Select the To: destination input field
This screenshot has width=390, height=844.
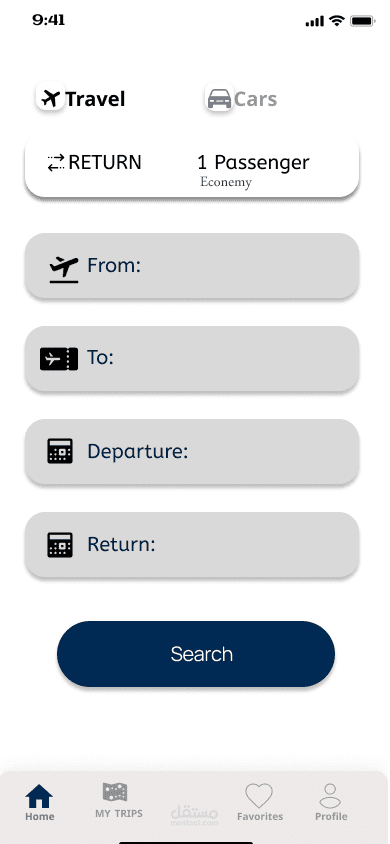(x=192, y=358)
